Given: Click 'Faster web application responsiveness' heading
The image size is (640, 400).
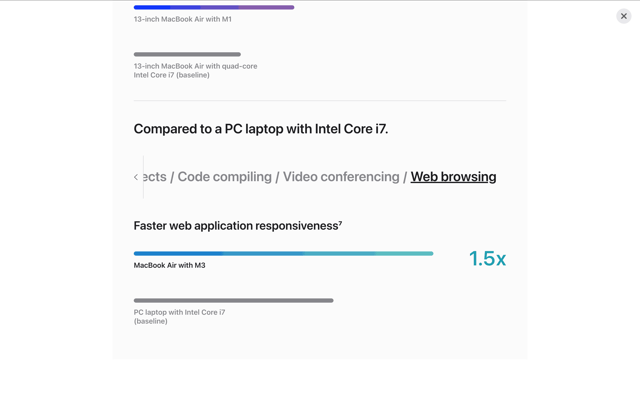Looking at the screenshot, I should 236,226.
